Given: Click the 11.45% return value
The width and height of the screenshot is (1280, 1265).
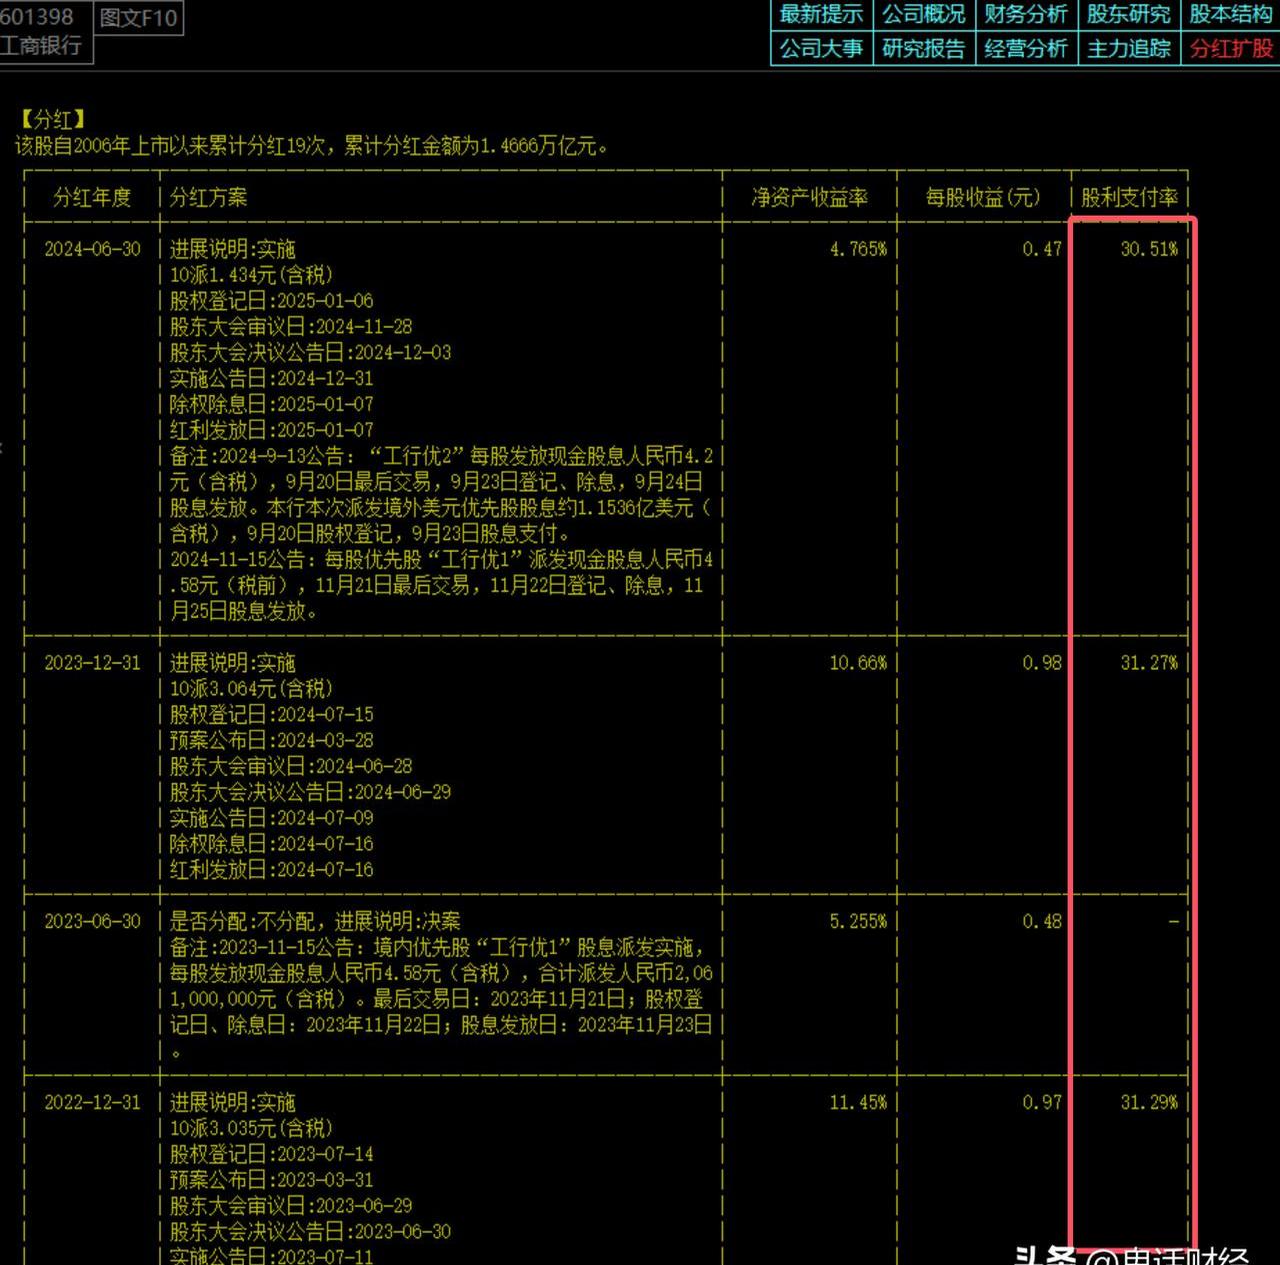Looking at the screenshot, I should [x=858, y=1102].
